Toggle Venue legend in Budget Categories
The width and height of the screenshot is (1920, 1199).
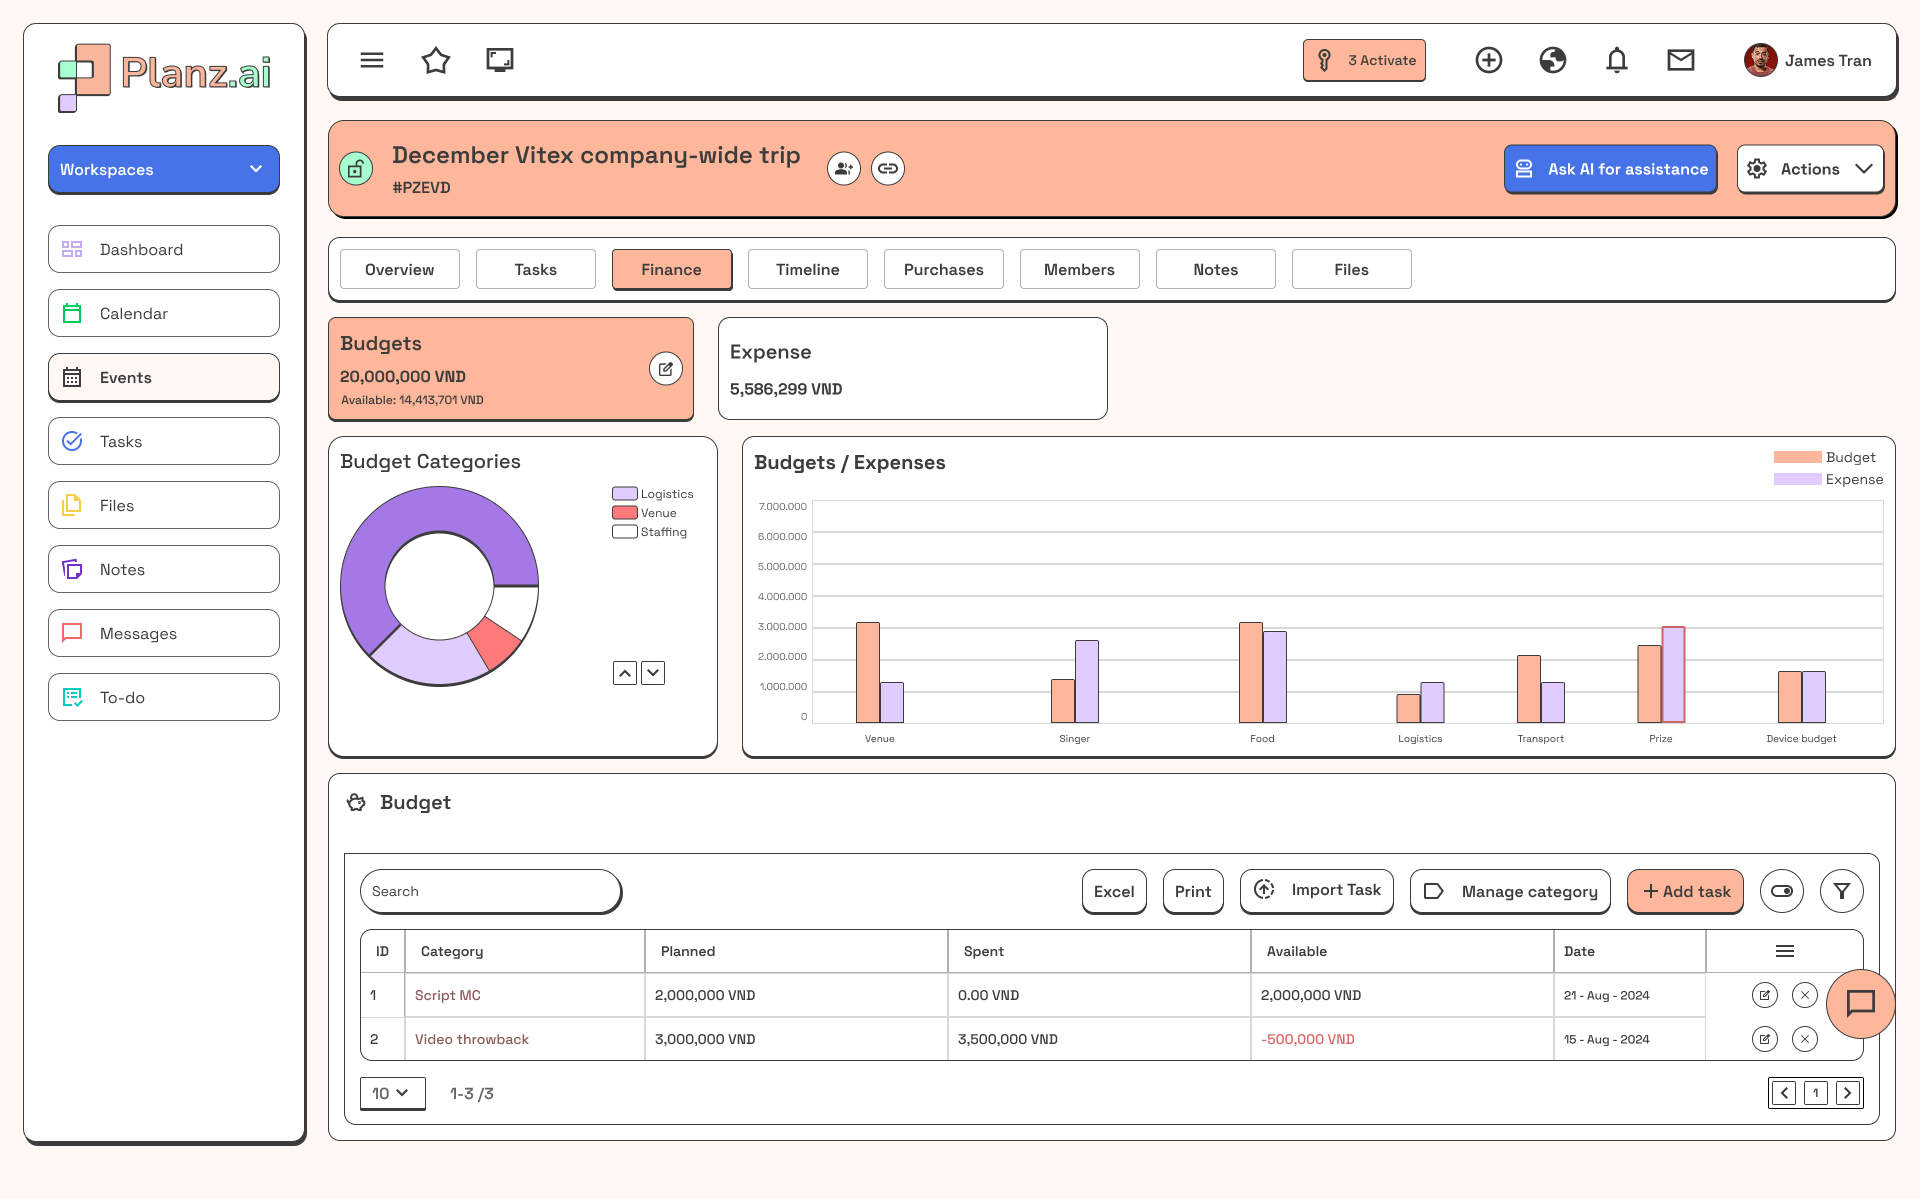tap(645, 513)
